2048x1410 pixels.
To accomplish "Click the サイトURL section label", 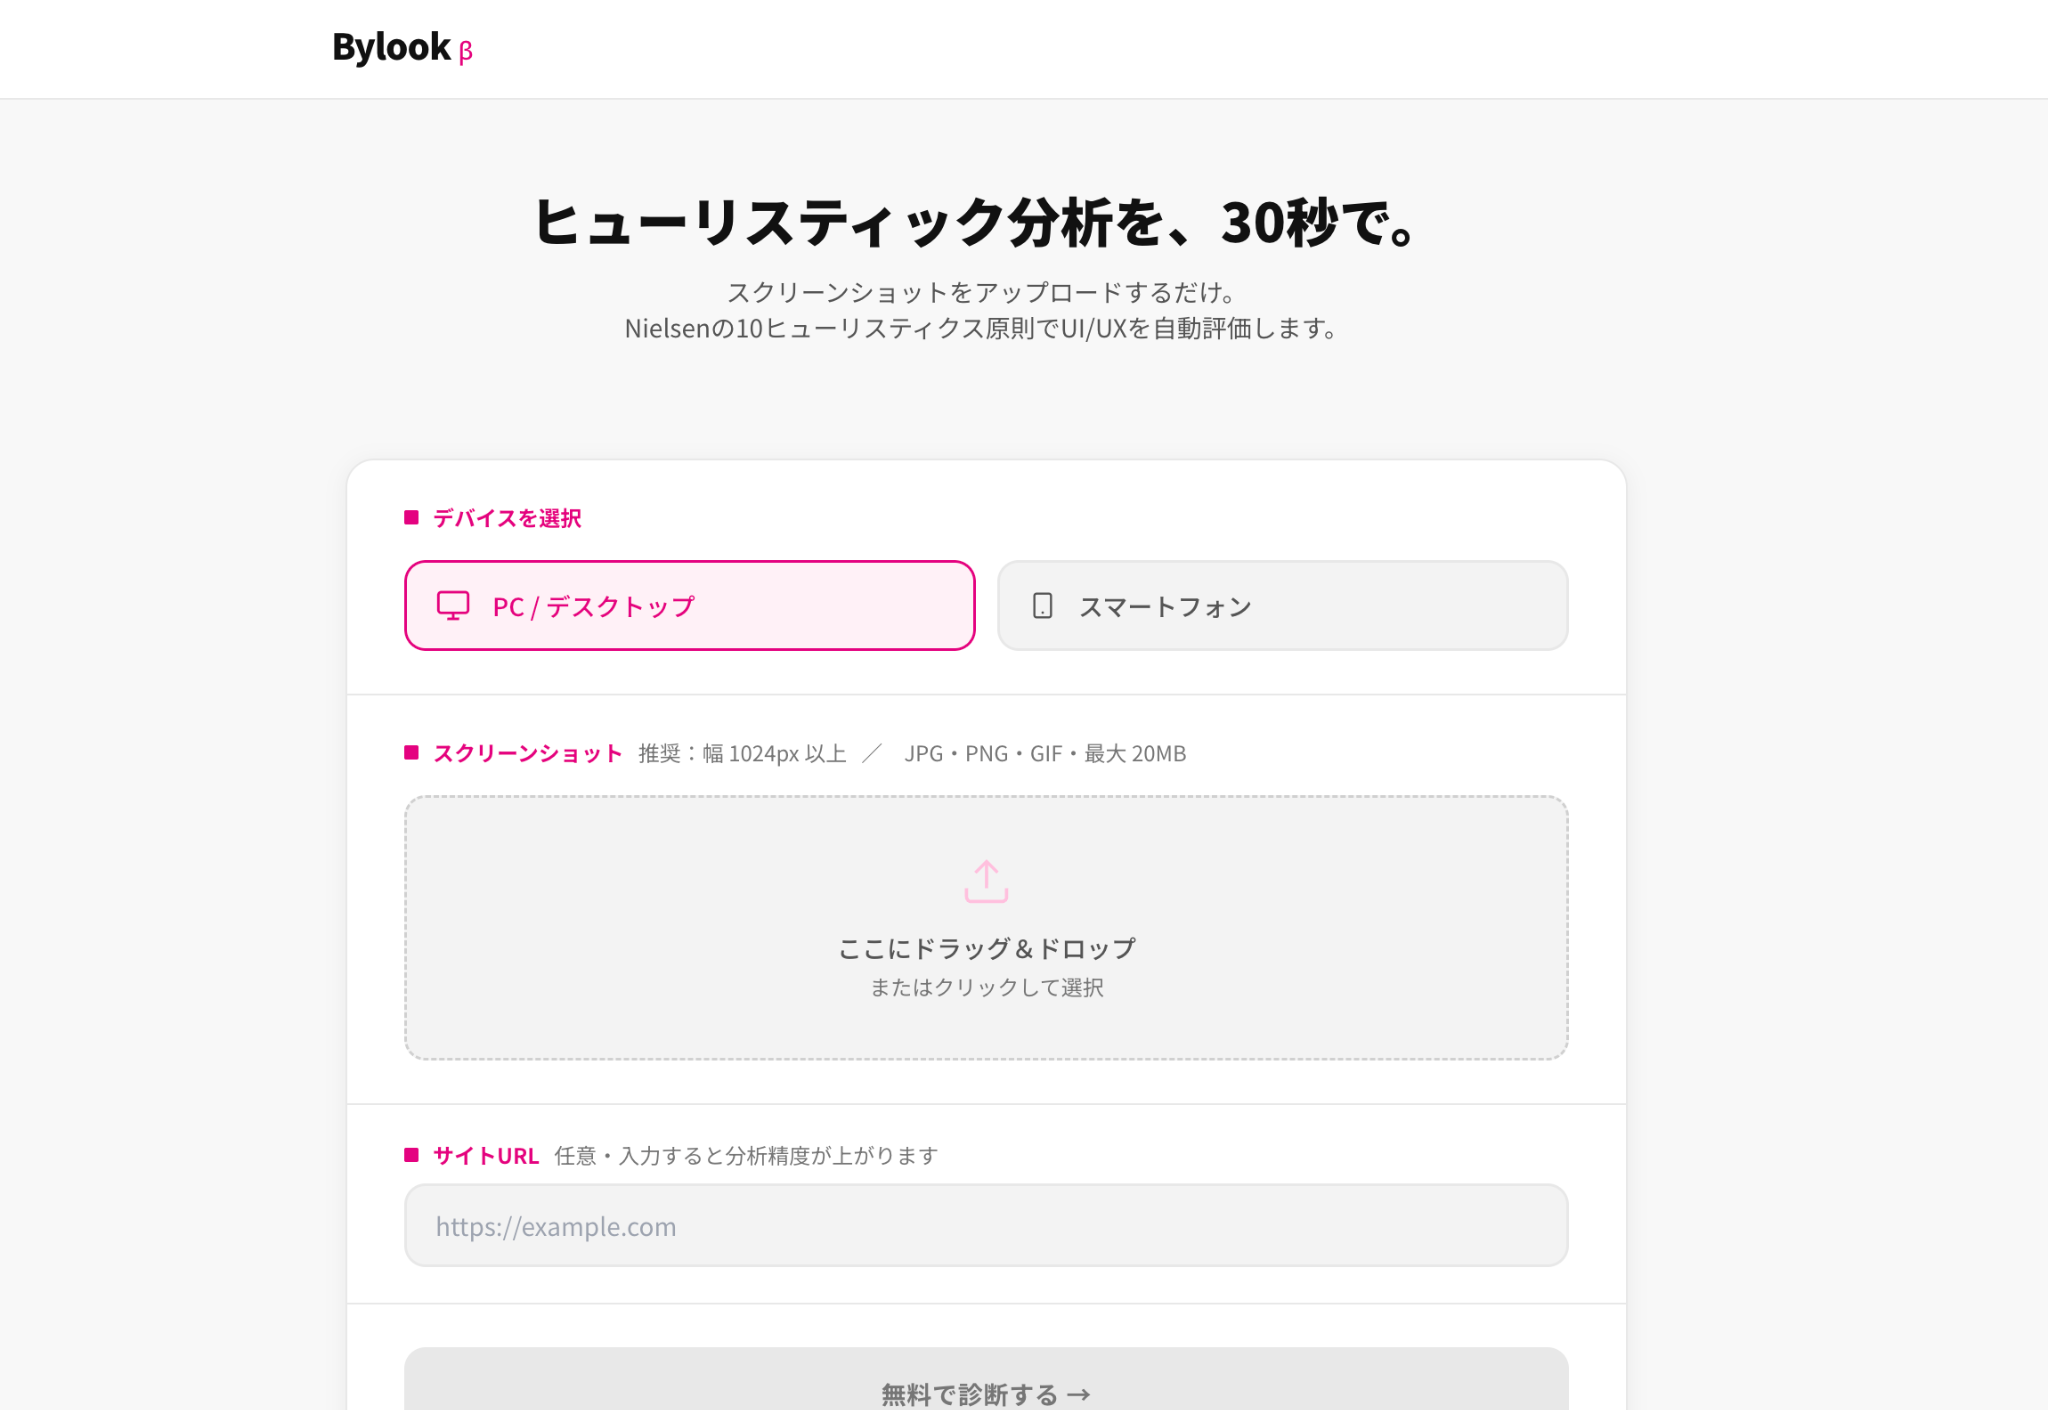I will [486, 1156].
